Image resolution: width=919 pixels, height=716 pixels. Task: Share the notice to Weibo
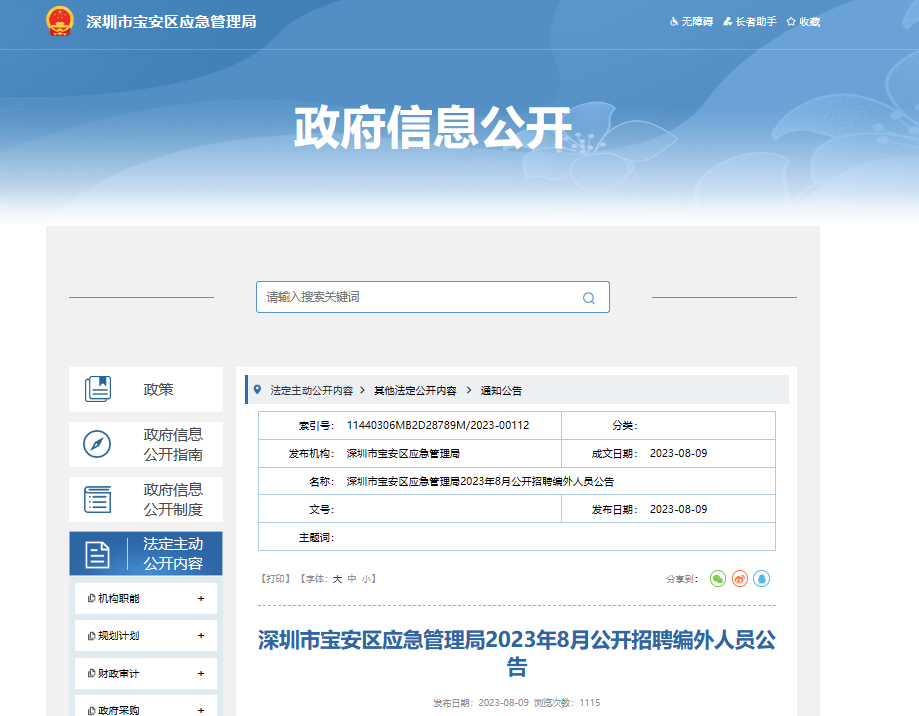(x=739, y=579)
